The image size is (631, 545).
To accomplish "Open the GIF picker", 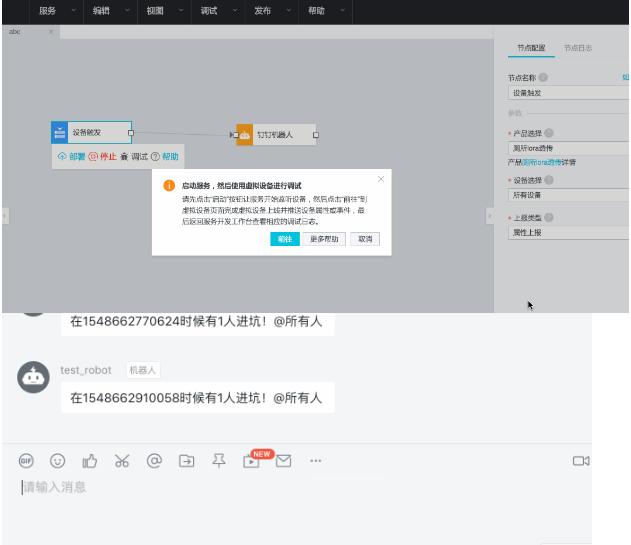I will (26, 461).
